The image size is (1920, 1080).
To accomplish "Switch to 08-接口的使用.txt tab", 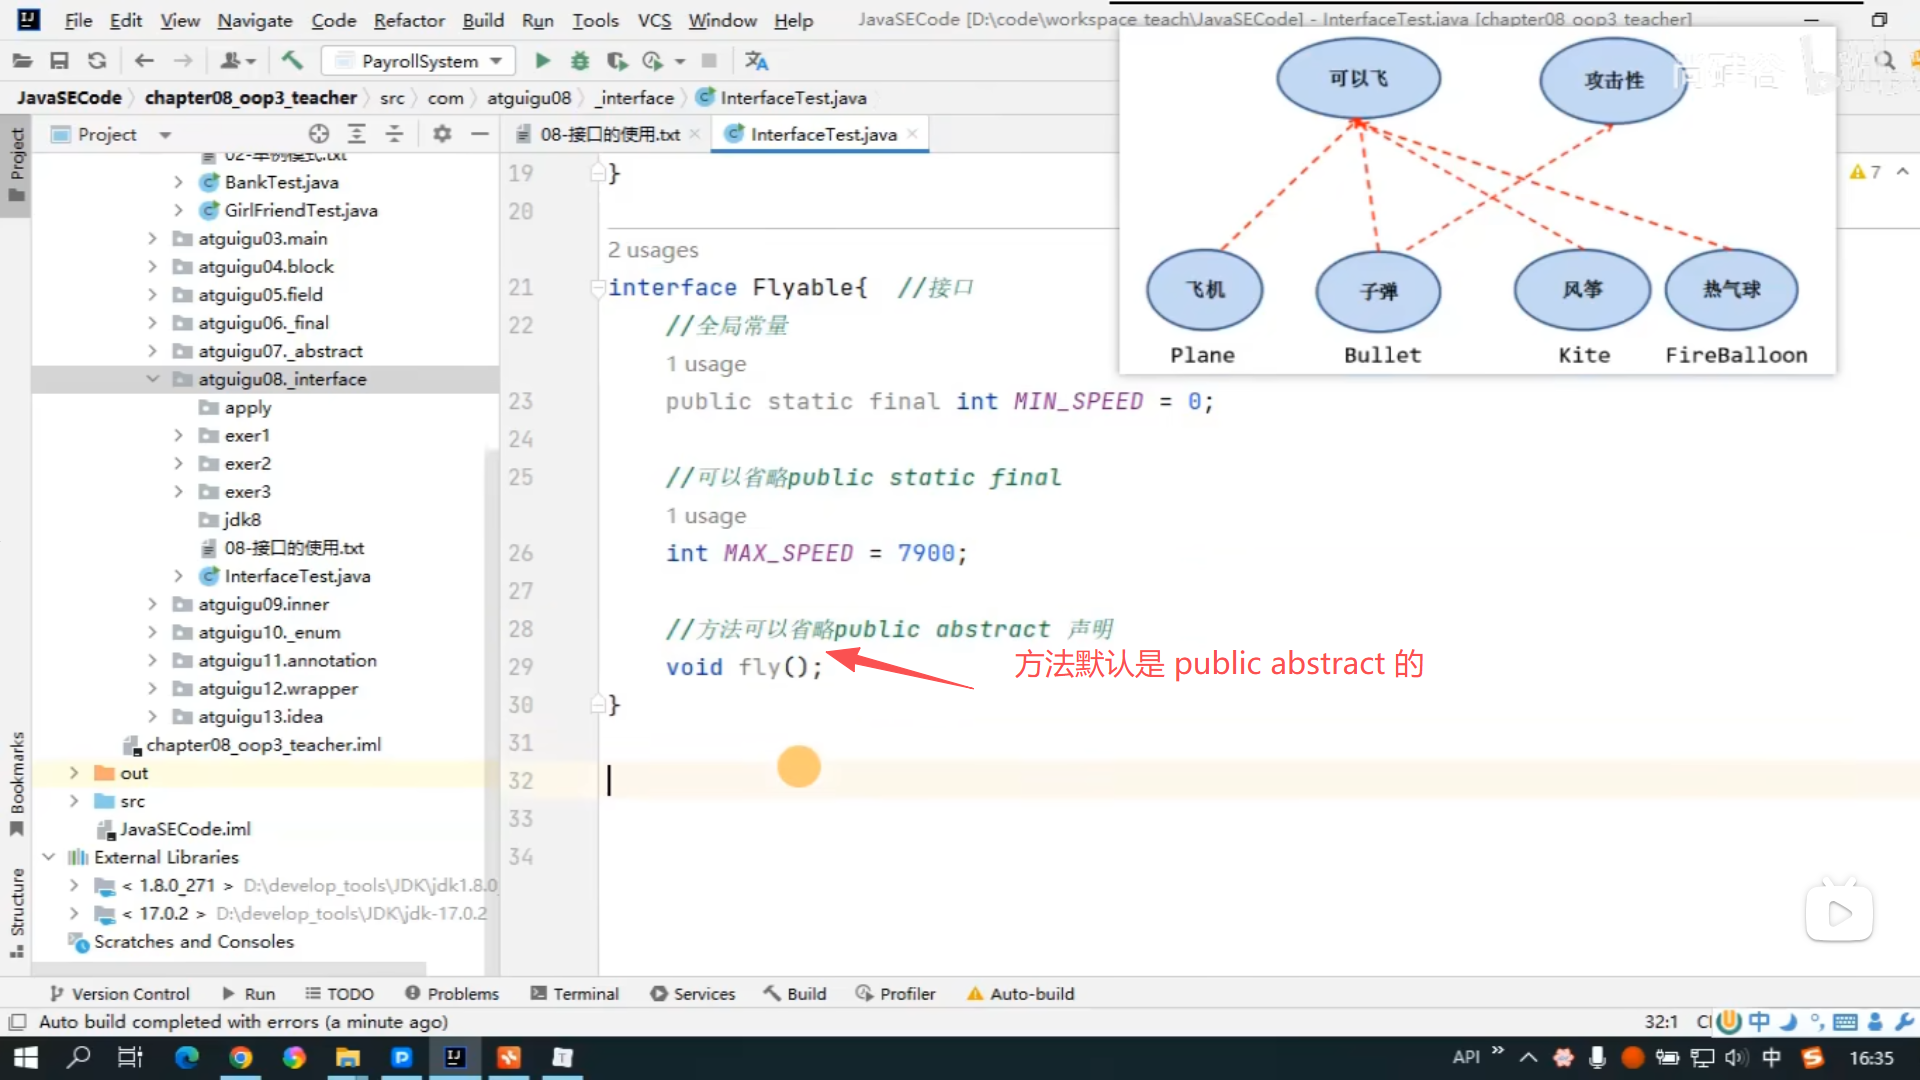I will tap(609, 134).
